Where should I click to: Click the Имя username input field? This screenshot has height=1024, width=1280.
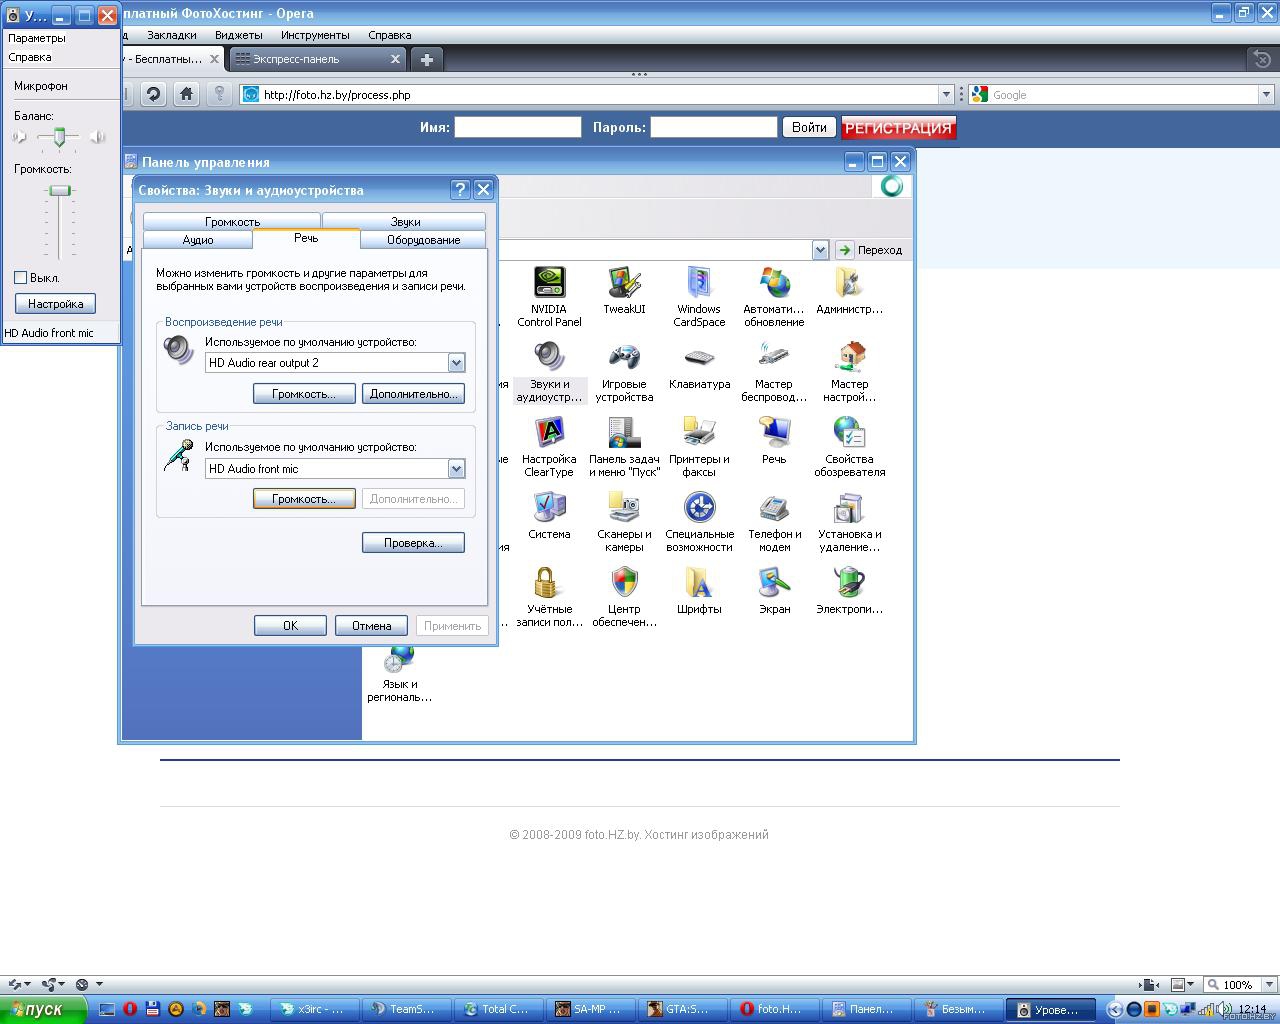(x=517, y=127)
